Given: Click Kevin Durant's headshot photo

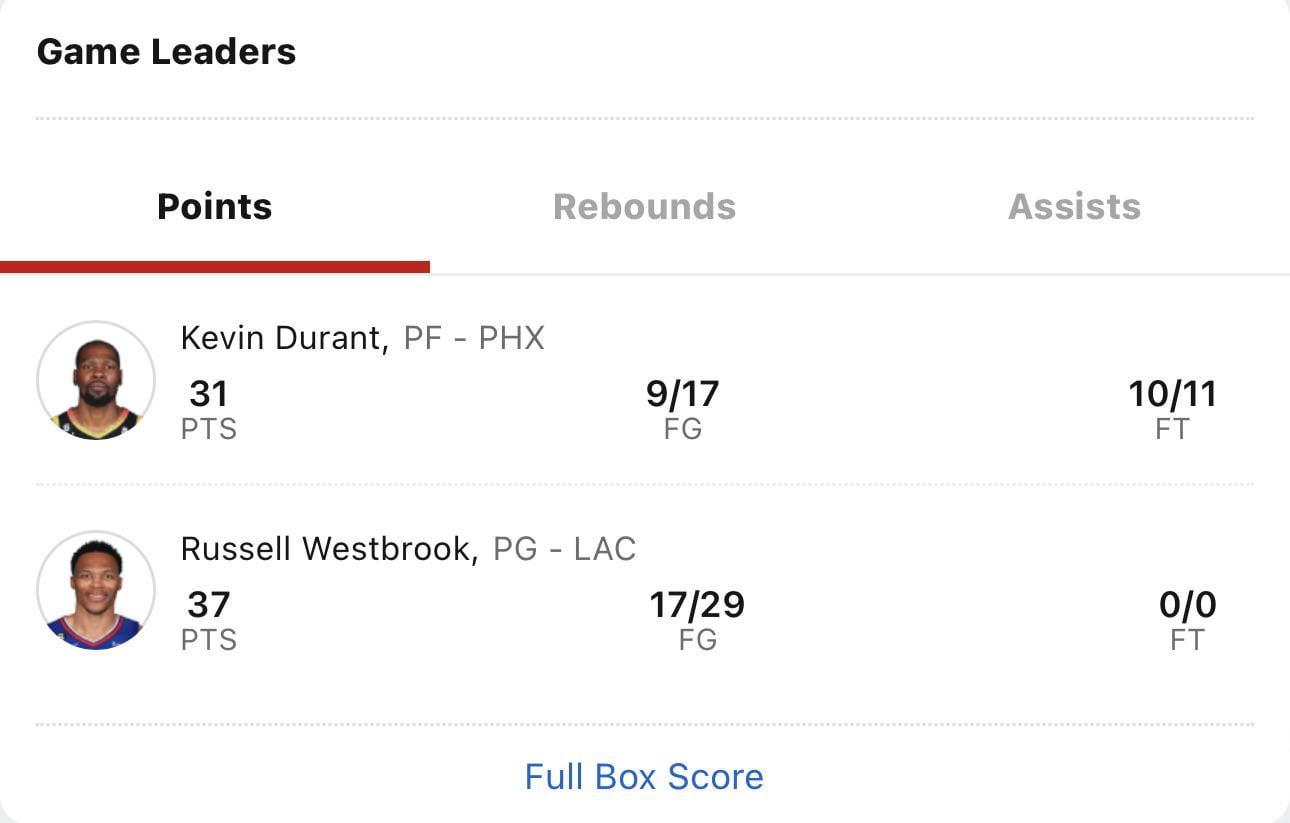Looking at the screenshot, I should click(x=96, y=381).
